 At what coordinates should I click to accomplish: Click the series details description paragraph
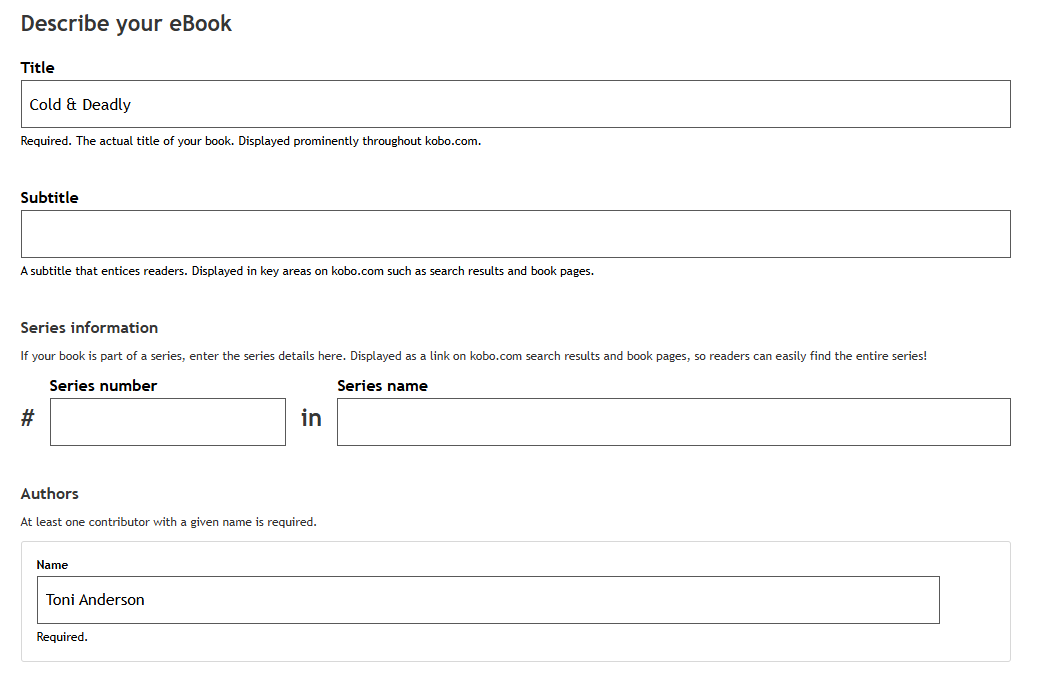tap(473, 356)
